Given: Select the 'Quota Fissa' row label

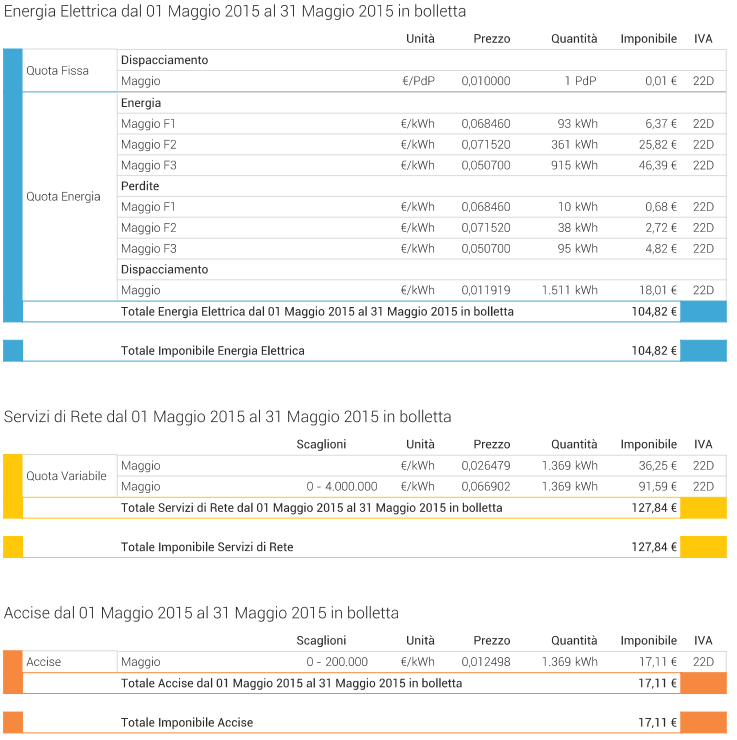Looking at the screenshot, I should point(57,70).
